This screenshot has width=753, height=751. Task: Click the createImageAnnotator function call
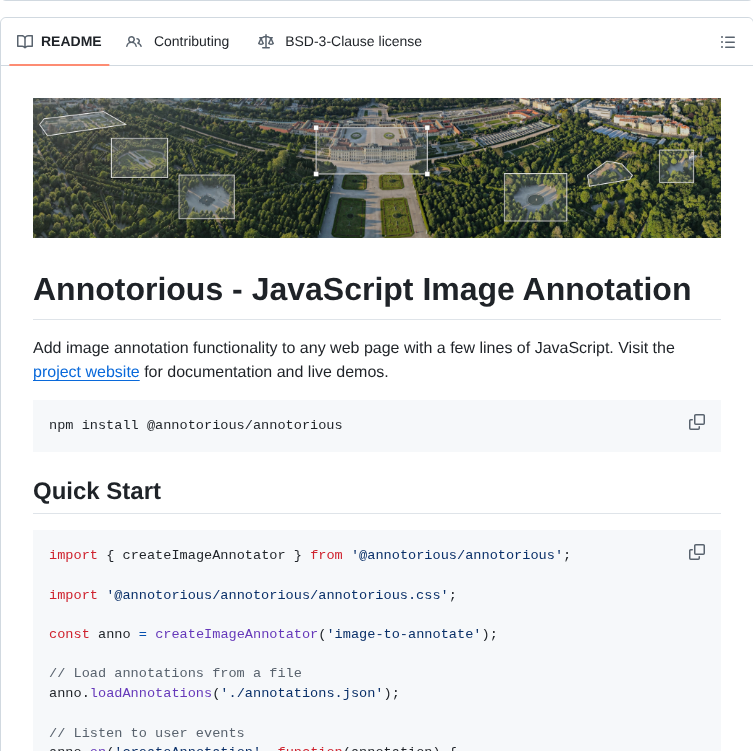pyautogui.click(x=236, y=634)
